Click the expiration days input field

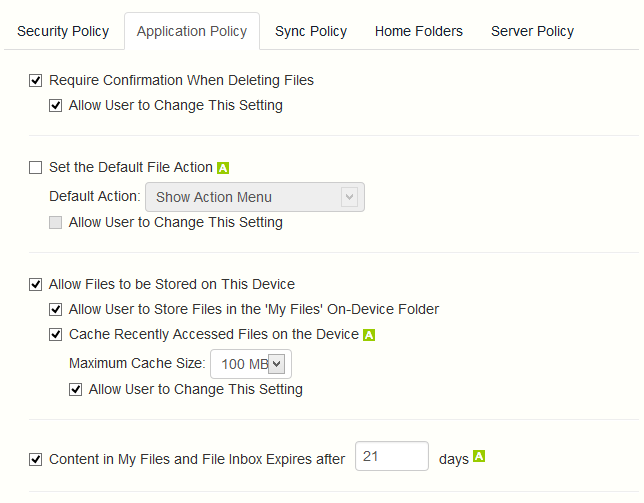point(391,457)
